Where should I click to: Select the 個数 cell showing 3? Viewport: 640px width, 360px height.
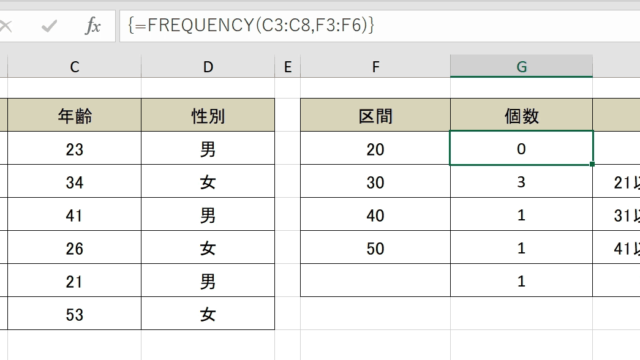click(x=522, y=182)
